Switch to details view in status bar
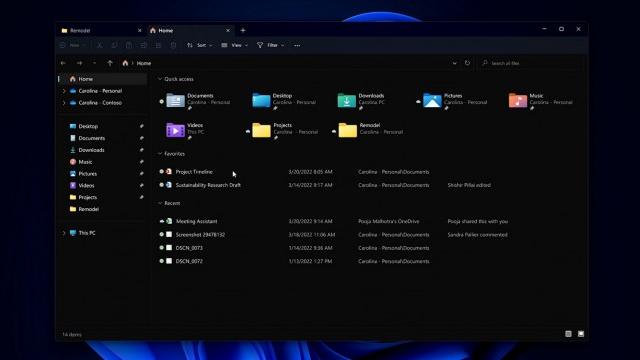 pyautogui.click(x=568, y=334)
